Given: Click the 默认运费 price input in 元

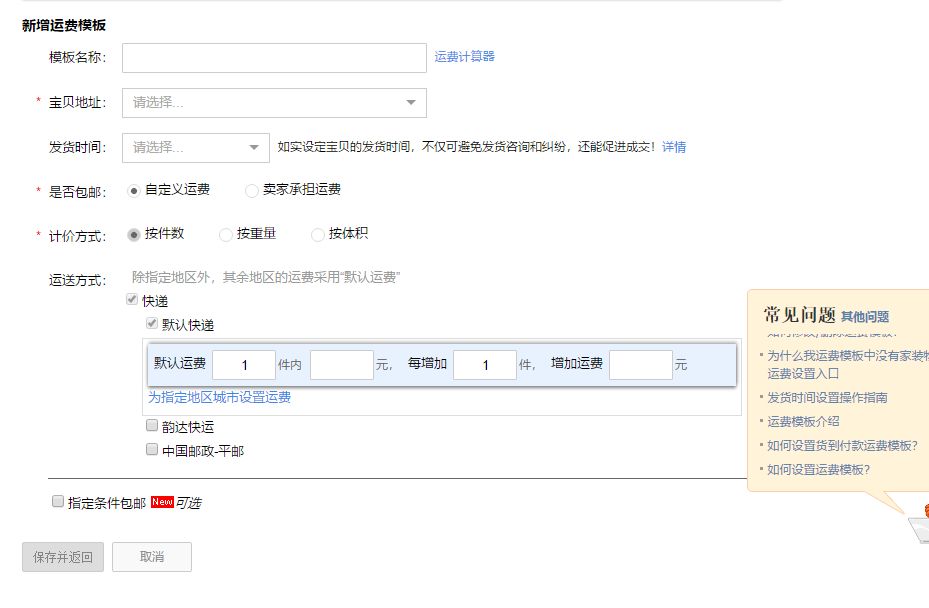Looking at the screenshot, I should [x=341, y=365].
